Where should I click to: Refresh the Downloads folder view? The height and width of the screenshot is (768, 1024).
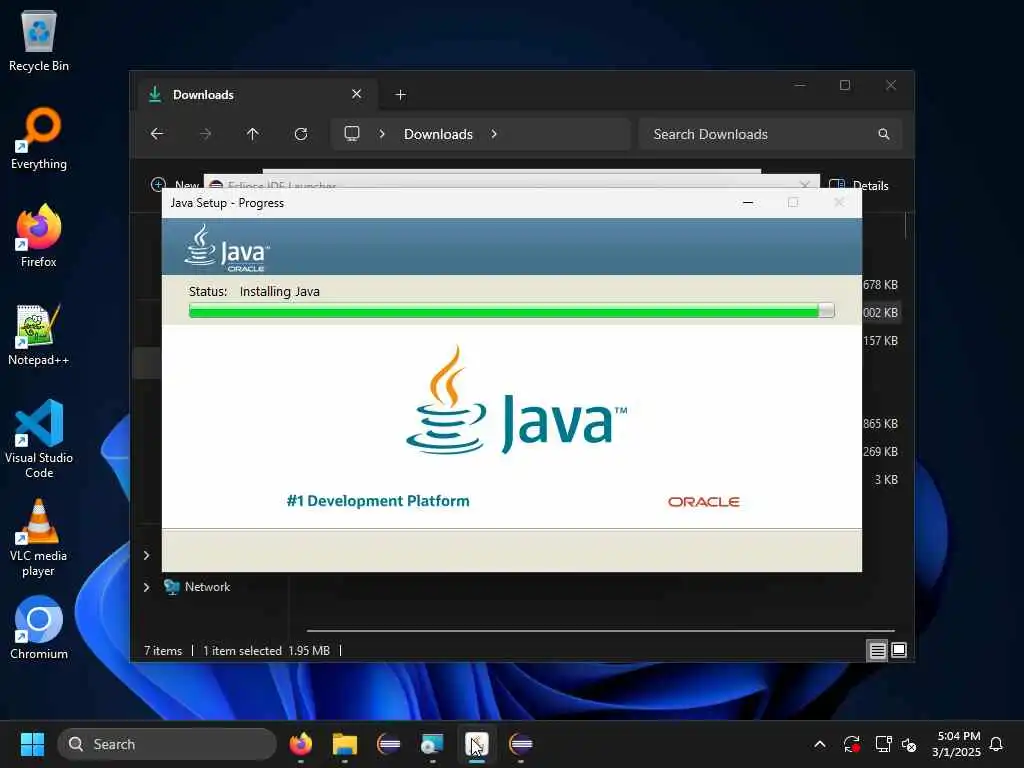tap(301, 134)
